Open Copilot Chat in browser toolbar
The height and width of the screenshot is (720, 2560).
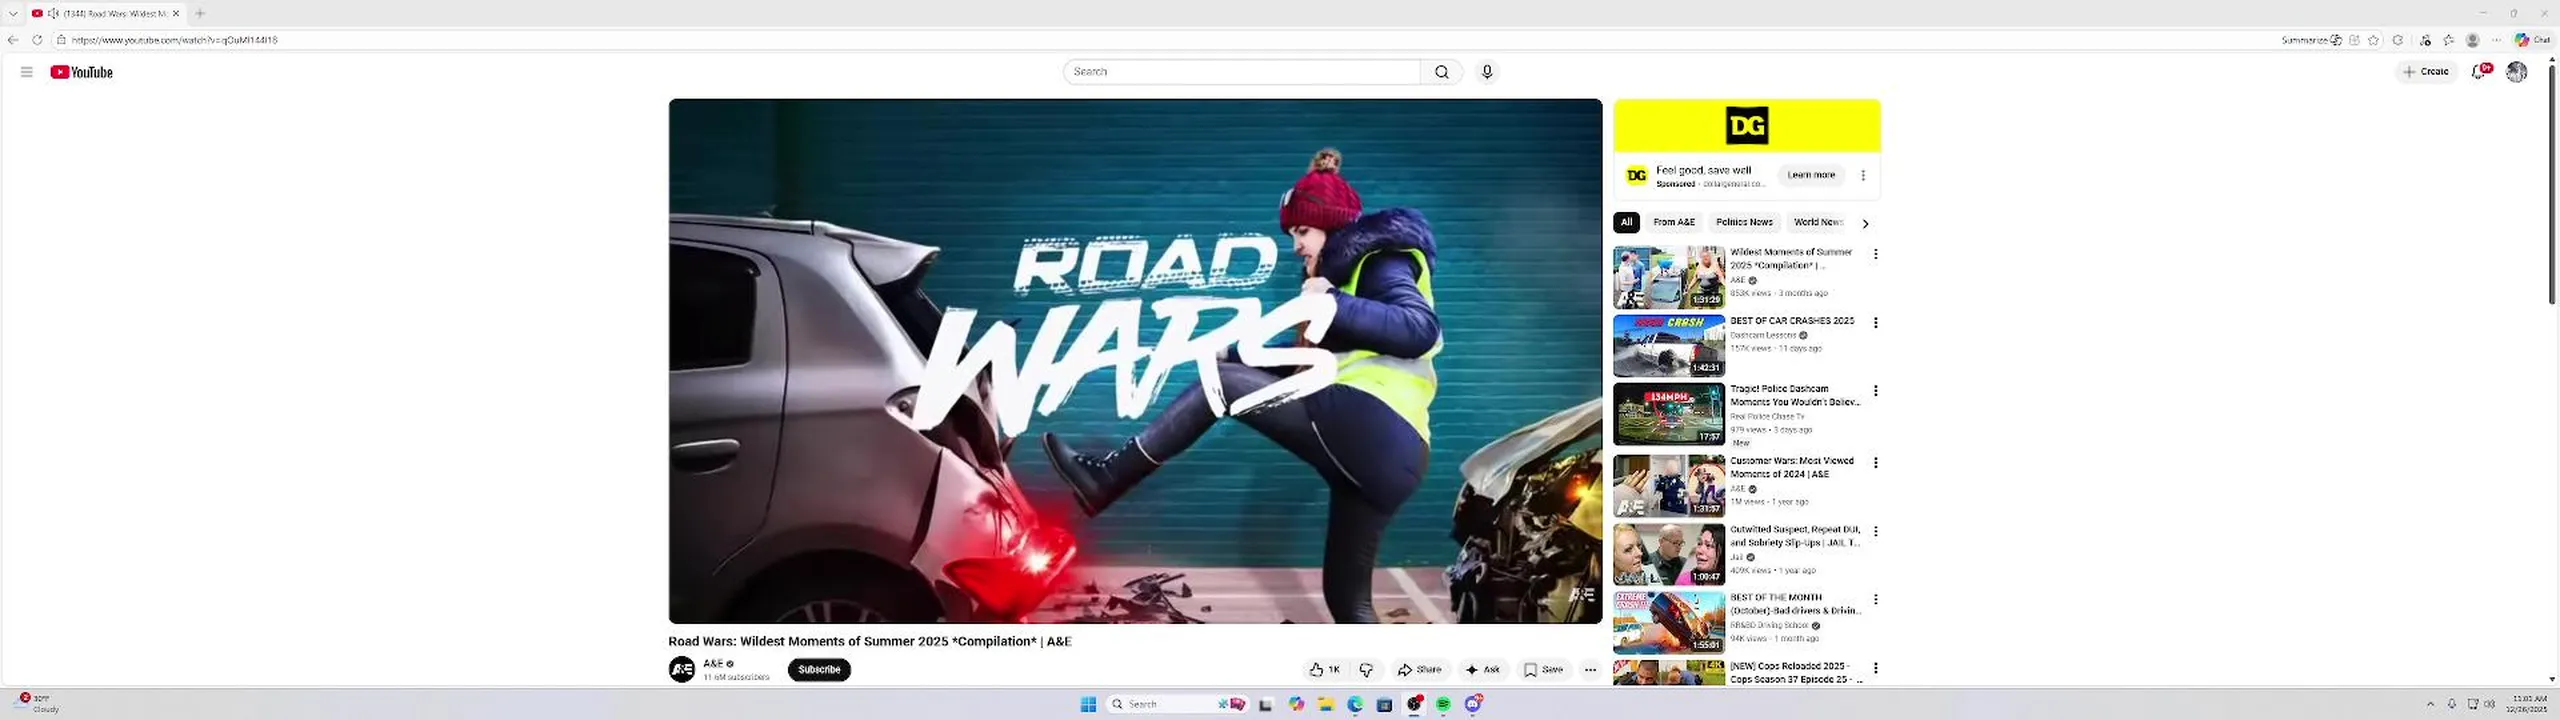tap(2533, 40)
